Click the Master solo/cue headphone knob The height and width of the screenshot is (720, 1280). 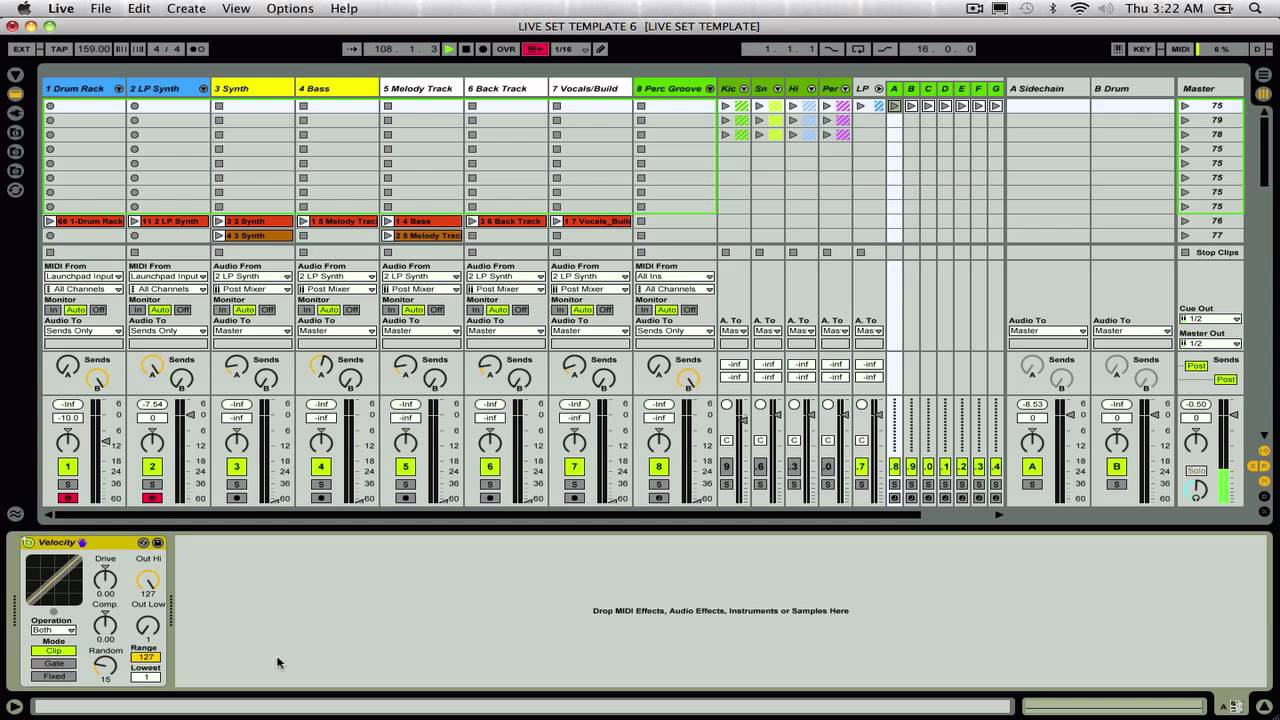tap(1196, 489)
